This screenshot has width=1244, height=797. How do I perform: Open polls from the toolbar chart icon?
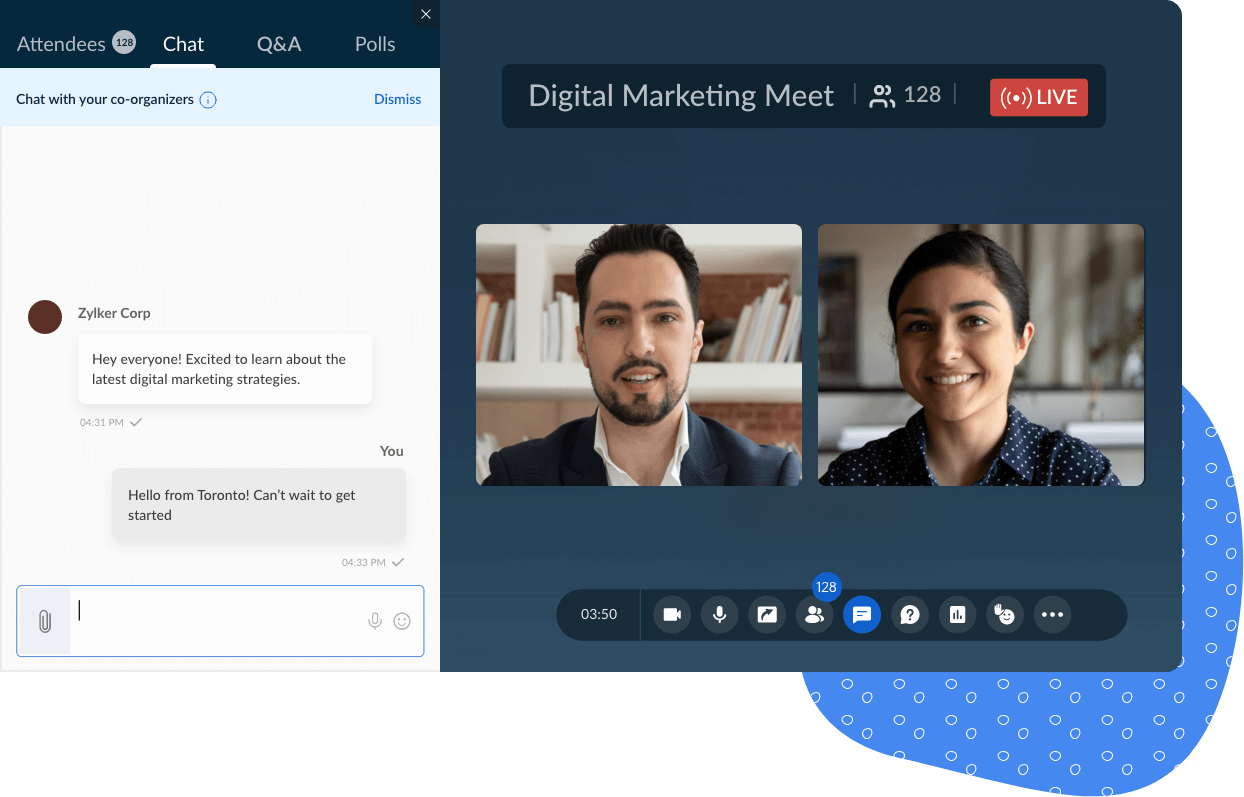957,614
